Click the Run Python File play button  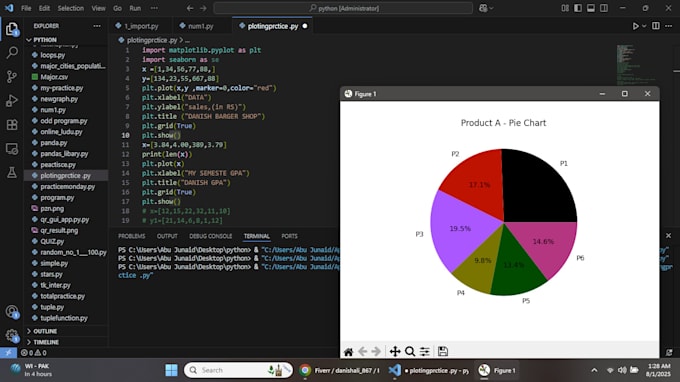pyautogui.click(x=635, y=26)
